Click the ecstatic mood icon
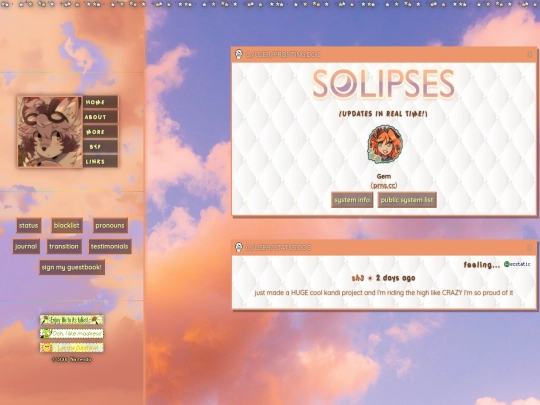 pos(517,264)
